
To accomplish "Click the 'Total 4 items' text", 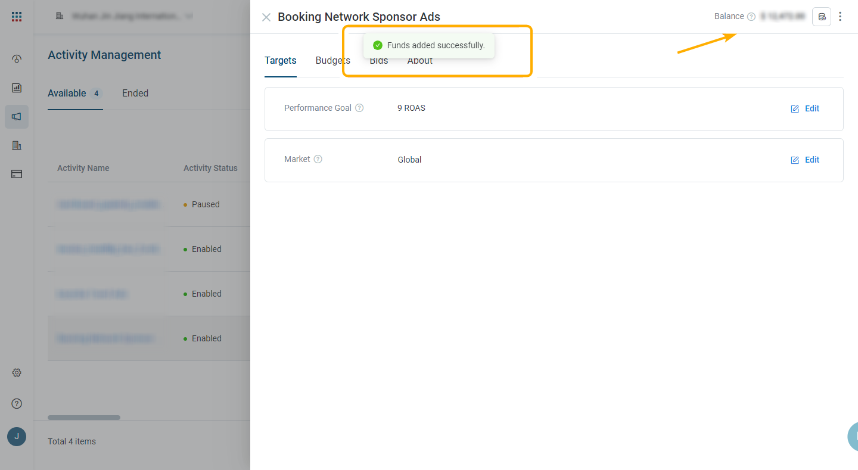I will pyautogui.click(x=72, y=441).
